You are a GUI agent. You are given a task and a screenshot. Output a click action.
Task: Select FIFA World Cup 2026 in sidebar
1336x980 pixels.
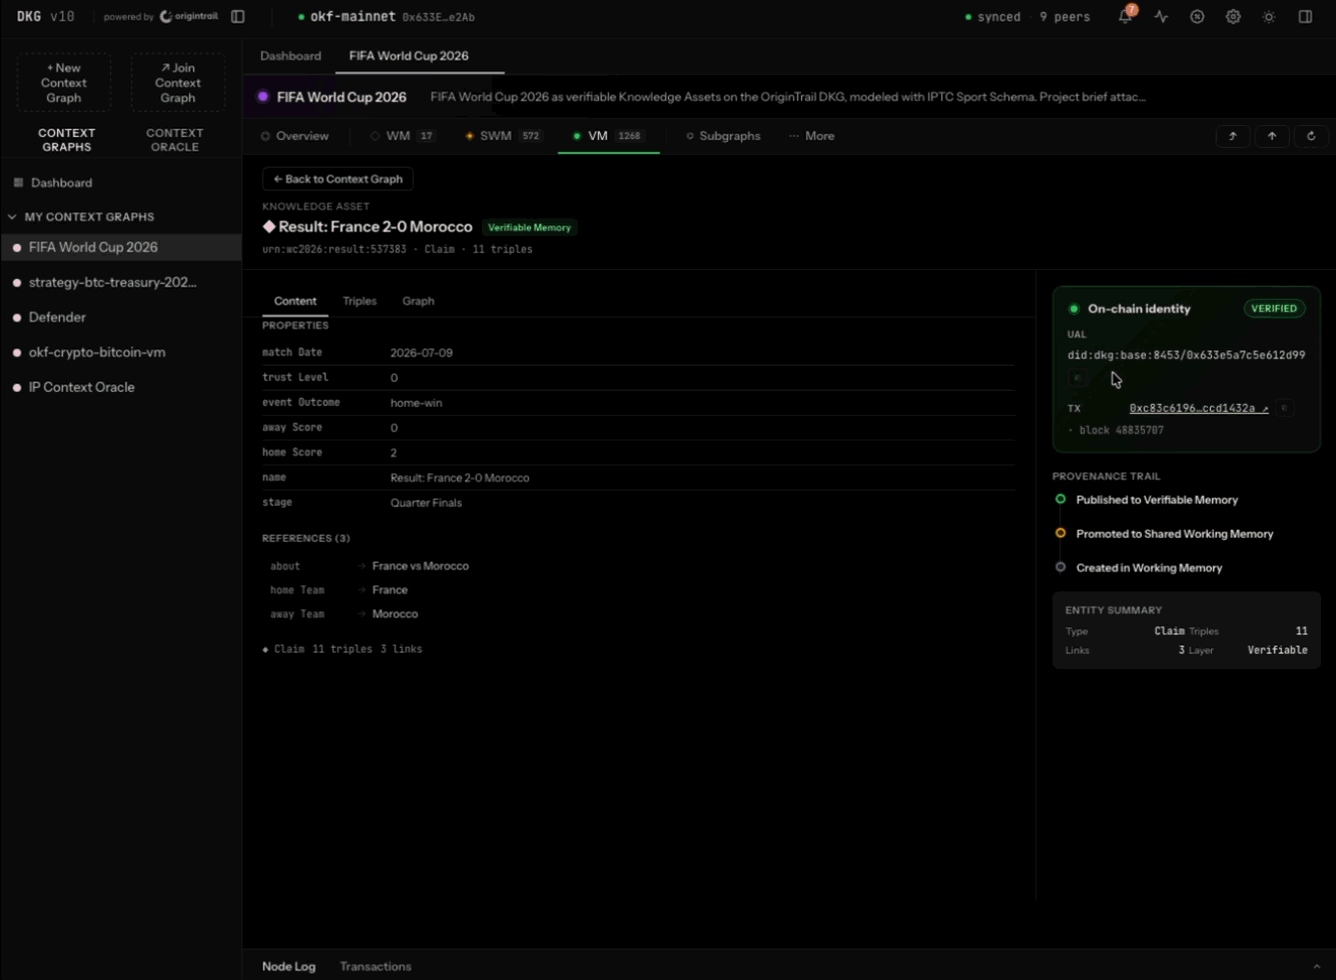click(x=121, y=247)
